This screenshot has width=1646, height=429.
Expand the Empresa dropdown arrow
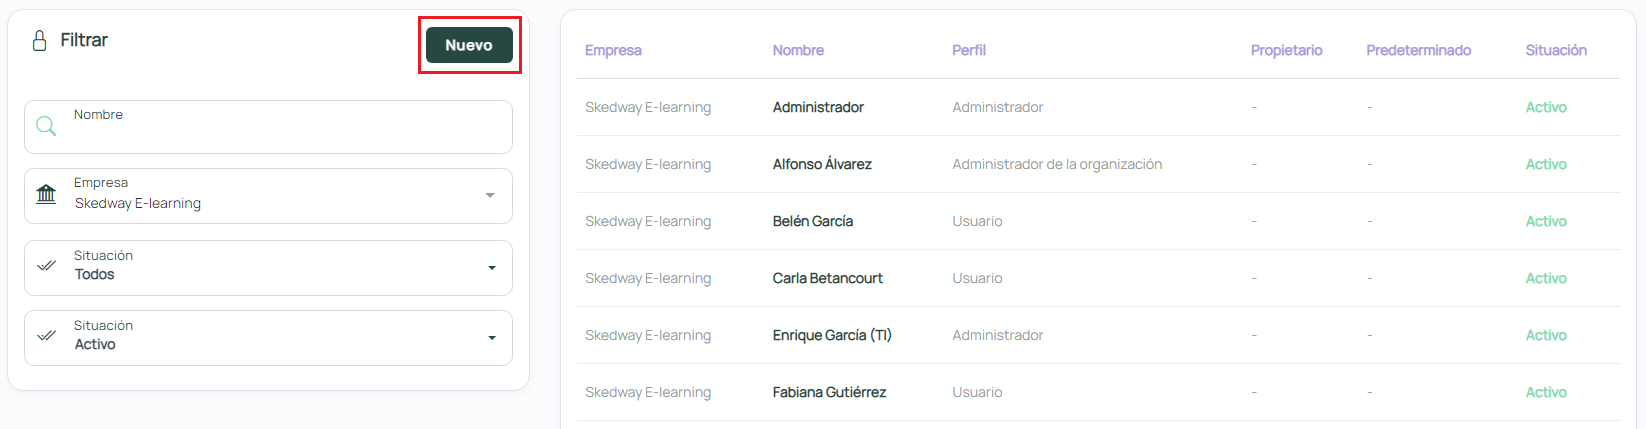490,195
